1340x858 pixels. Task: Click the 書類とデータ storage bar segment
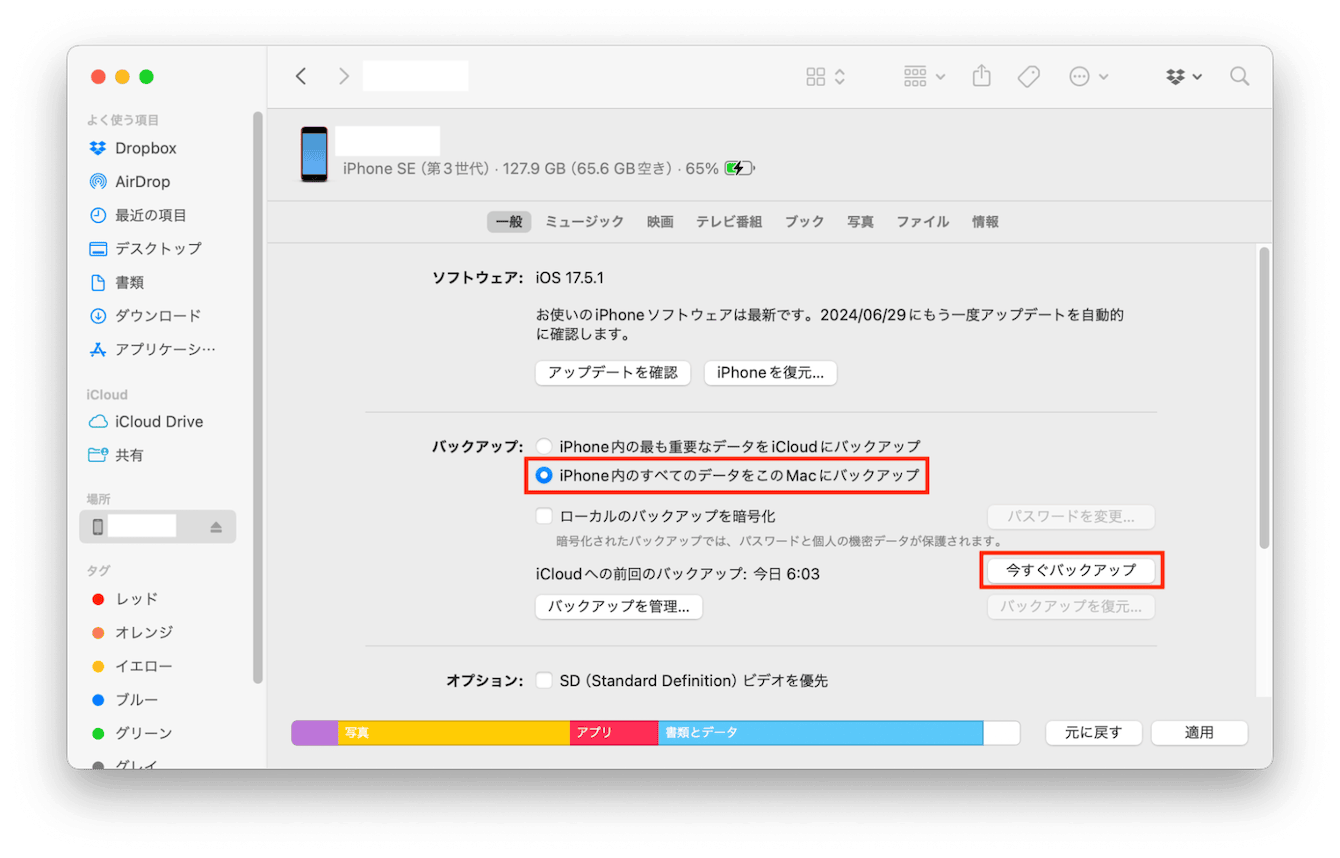(x=820, y=733)
